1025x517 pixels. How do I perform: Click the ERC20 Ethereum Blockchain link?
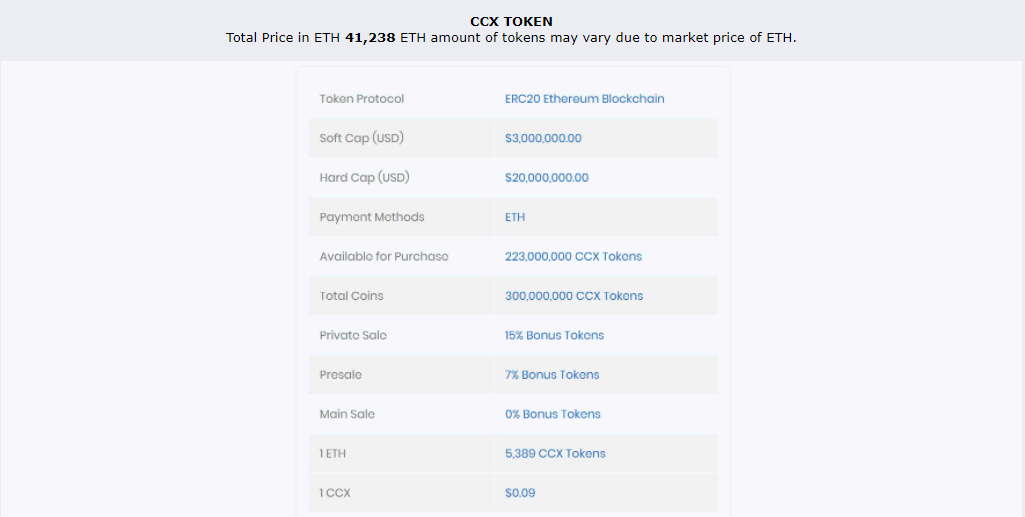click(584, 99)
